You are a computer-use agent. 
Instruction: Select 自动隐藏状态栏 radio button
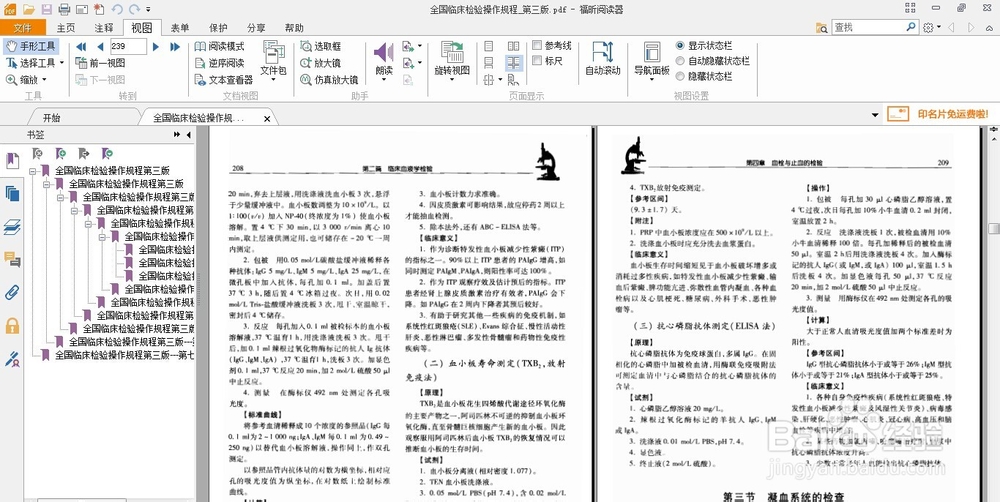(680, 61)
